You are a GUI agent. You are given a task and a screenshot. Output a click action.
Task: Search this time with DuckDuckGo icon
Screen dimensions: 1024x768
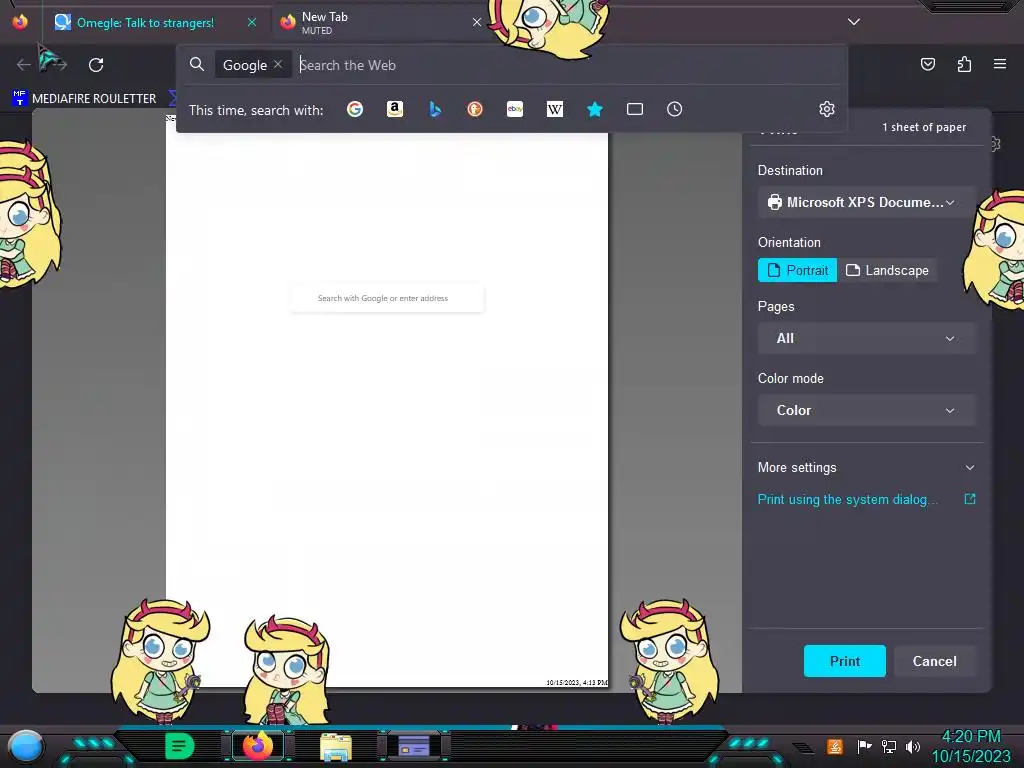(x=475, y=109)
